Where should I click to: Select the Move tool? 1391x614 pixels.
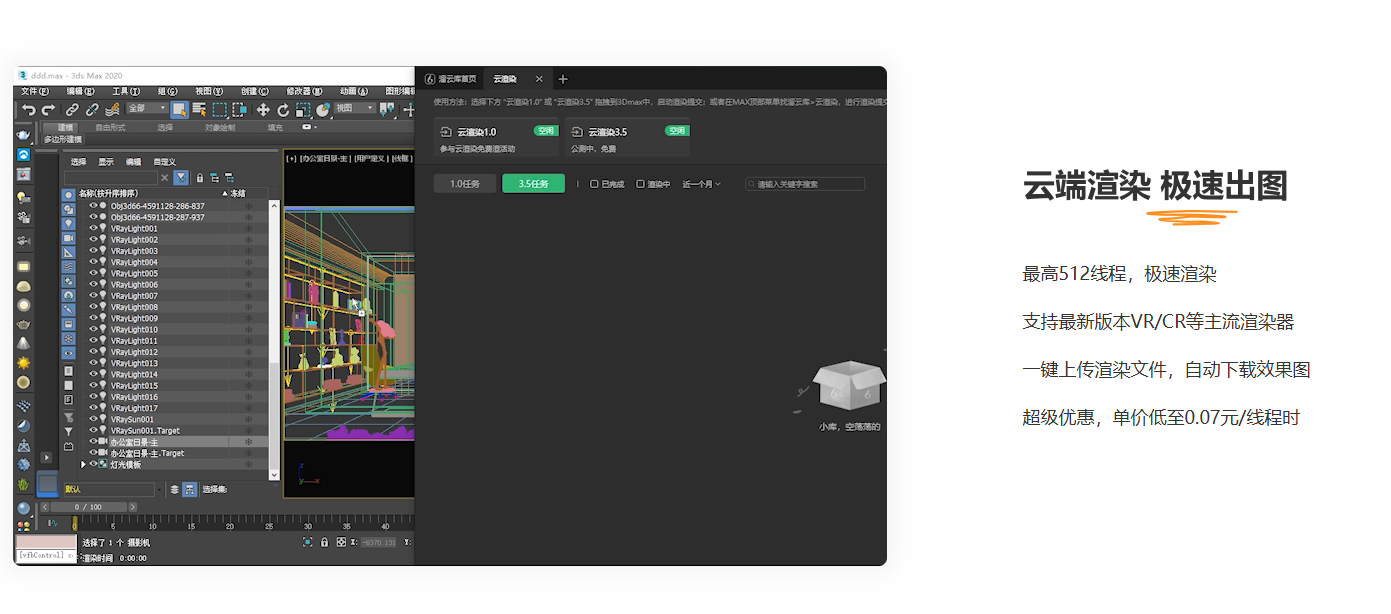pos(263,109)
